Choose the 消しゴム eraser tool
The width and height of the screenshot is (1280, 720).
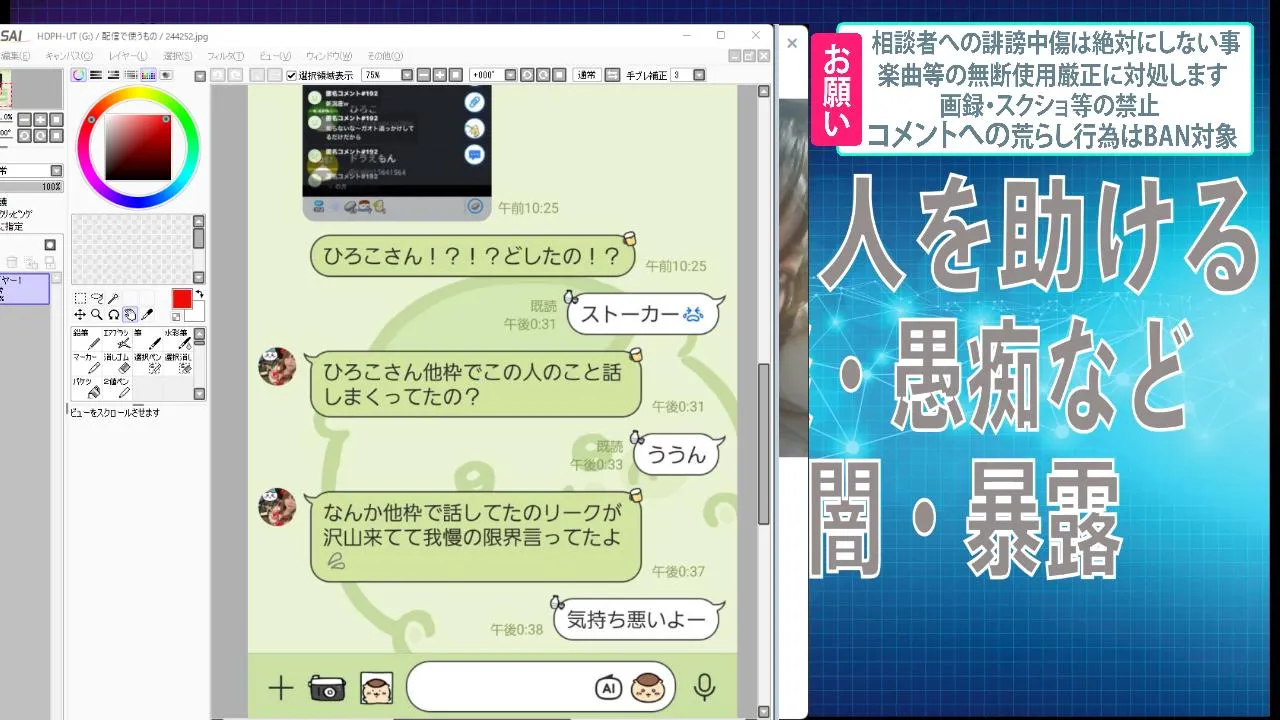pos(116,363)
